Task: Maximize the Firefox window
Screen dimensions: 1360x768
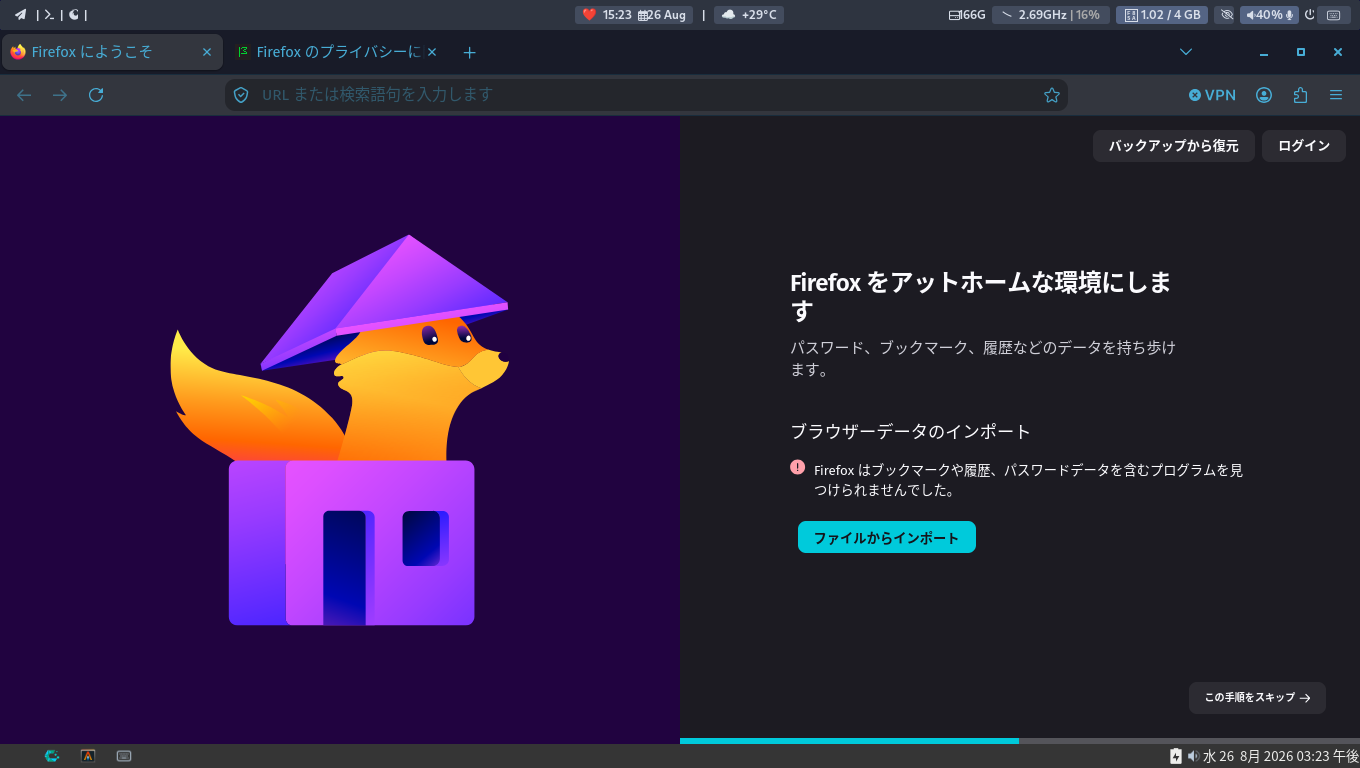Action: tap(1301, 52)
